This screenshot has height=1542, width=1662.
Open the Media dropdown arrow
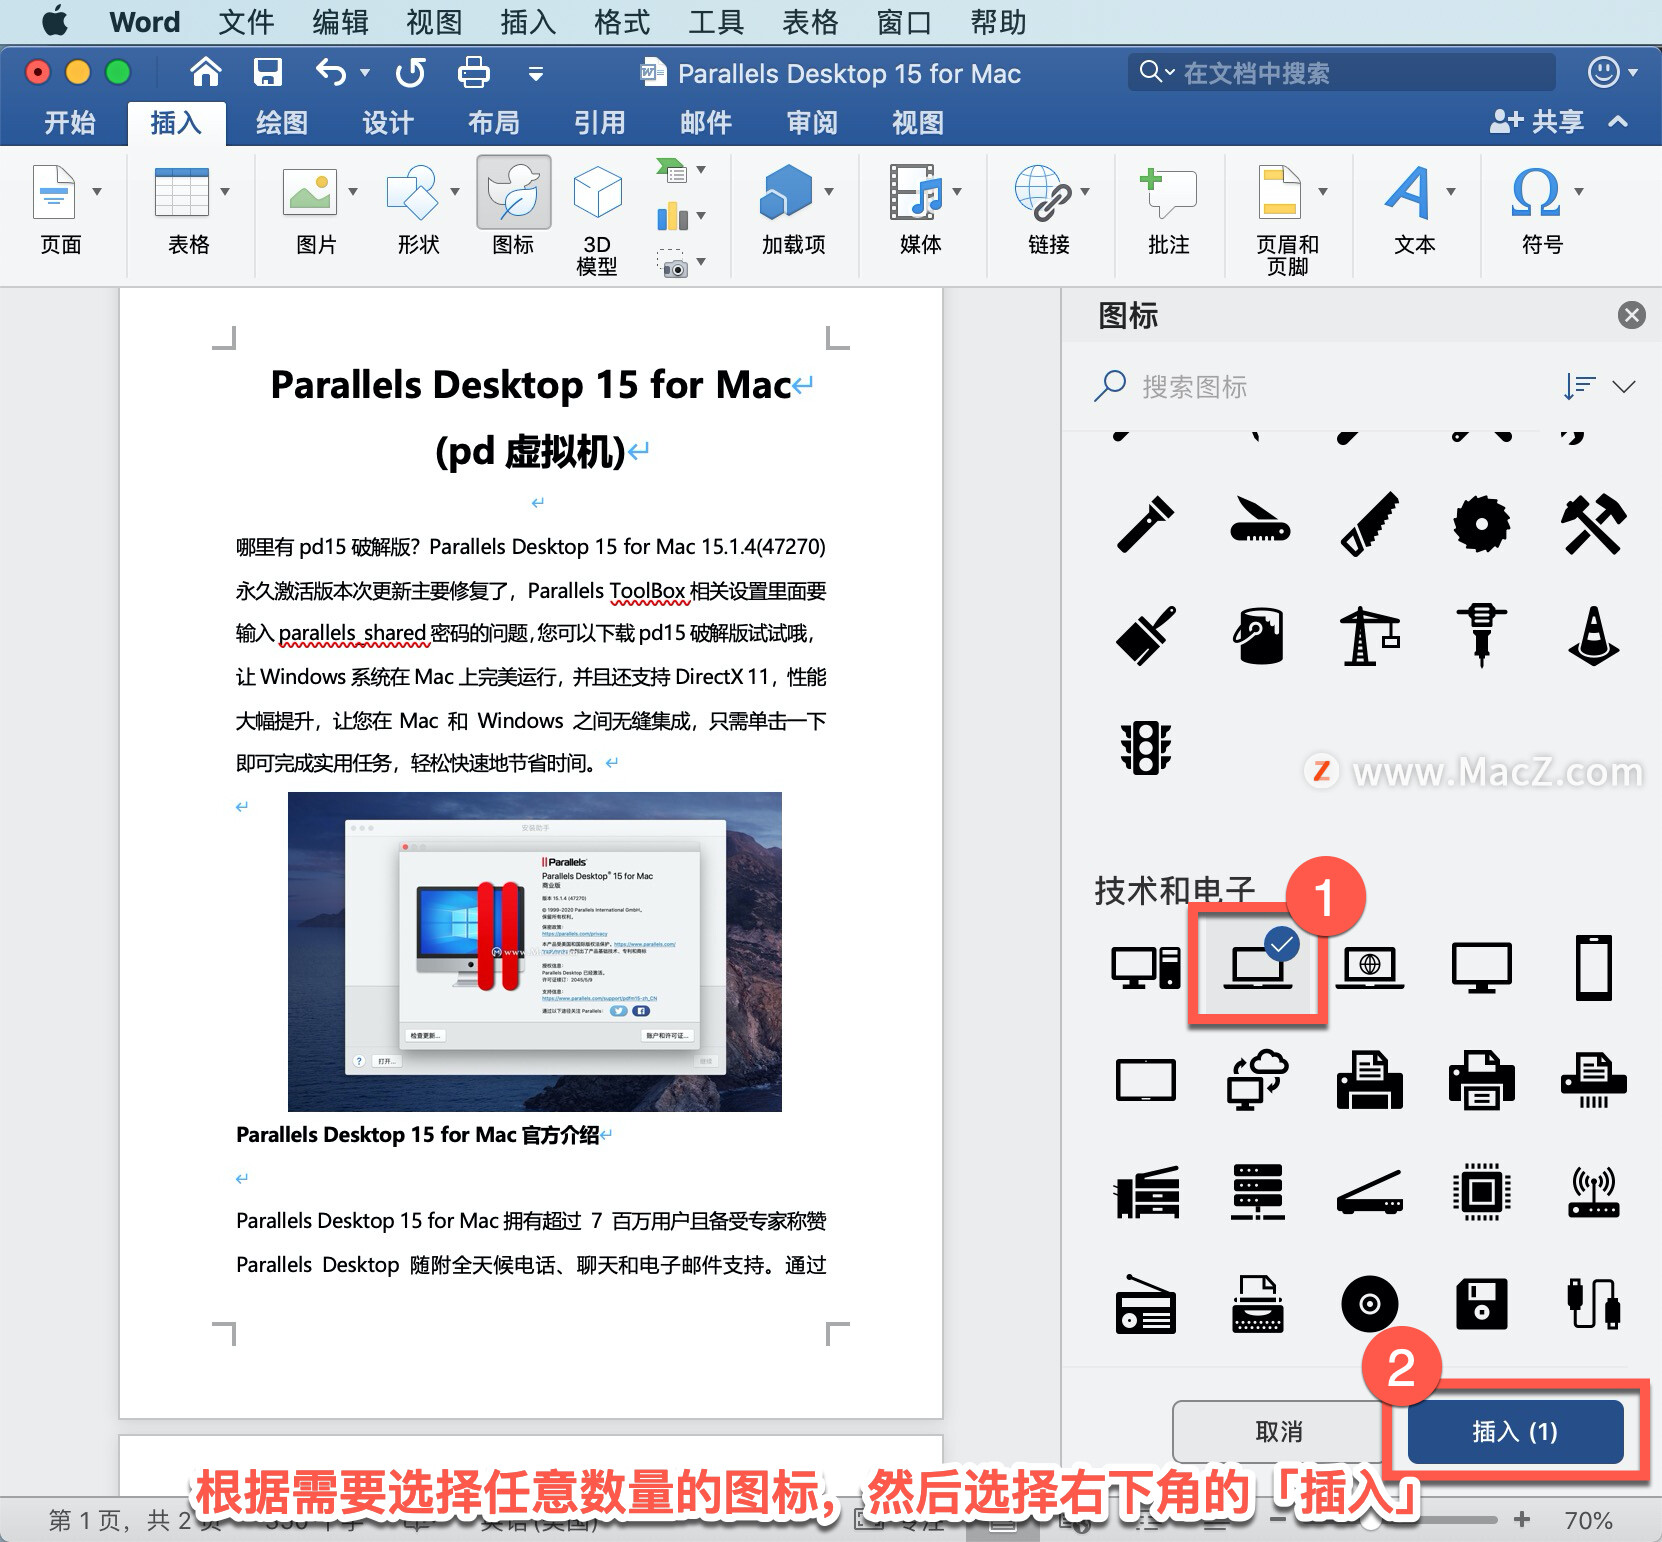(x=957, y=192)
